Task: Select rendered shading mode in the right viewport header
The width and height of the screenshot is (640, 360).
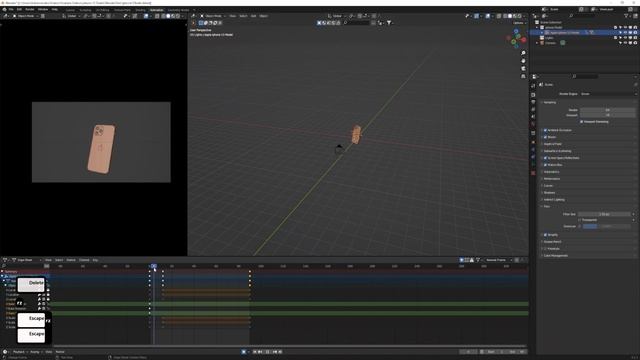Action: coord(520,16)
